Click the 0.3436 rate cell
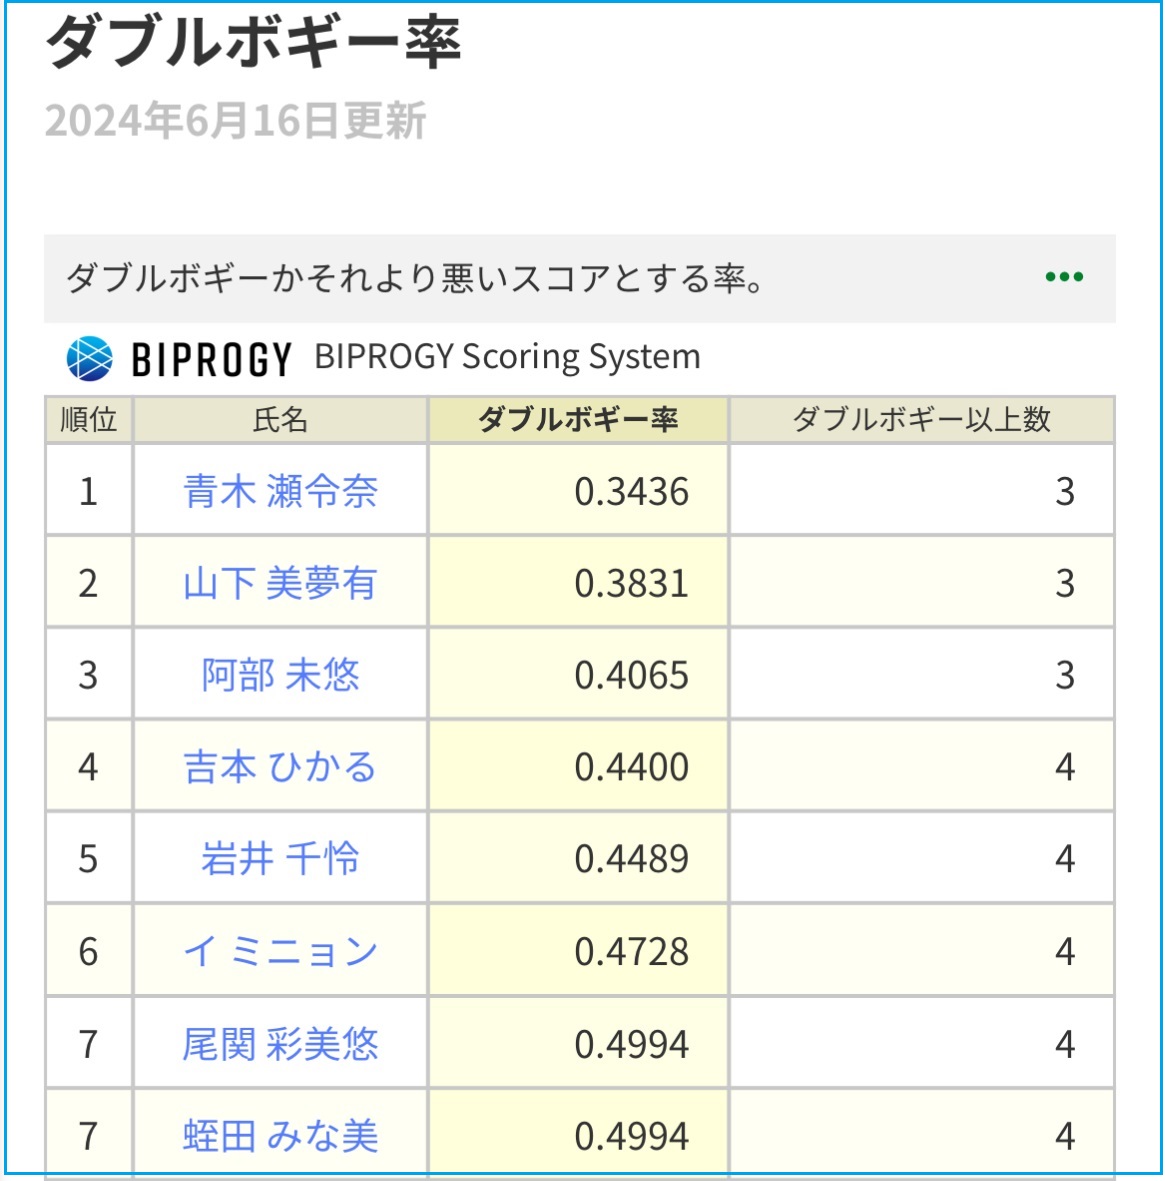 (631, 491)
